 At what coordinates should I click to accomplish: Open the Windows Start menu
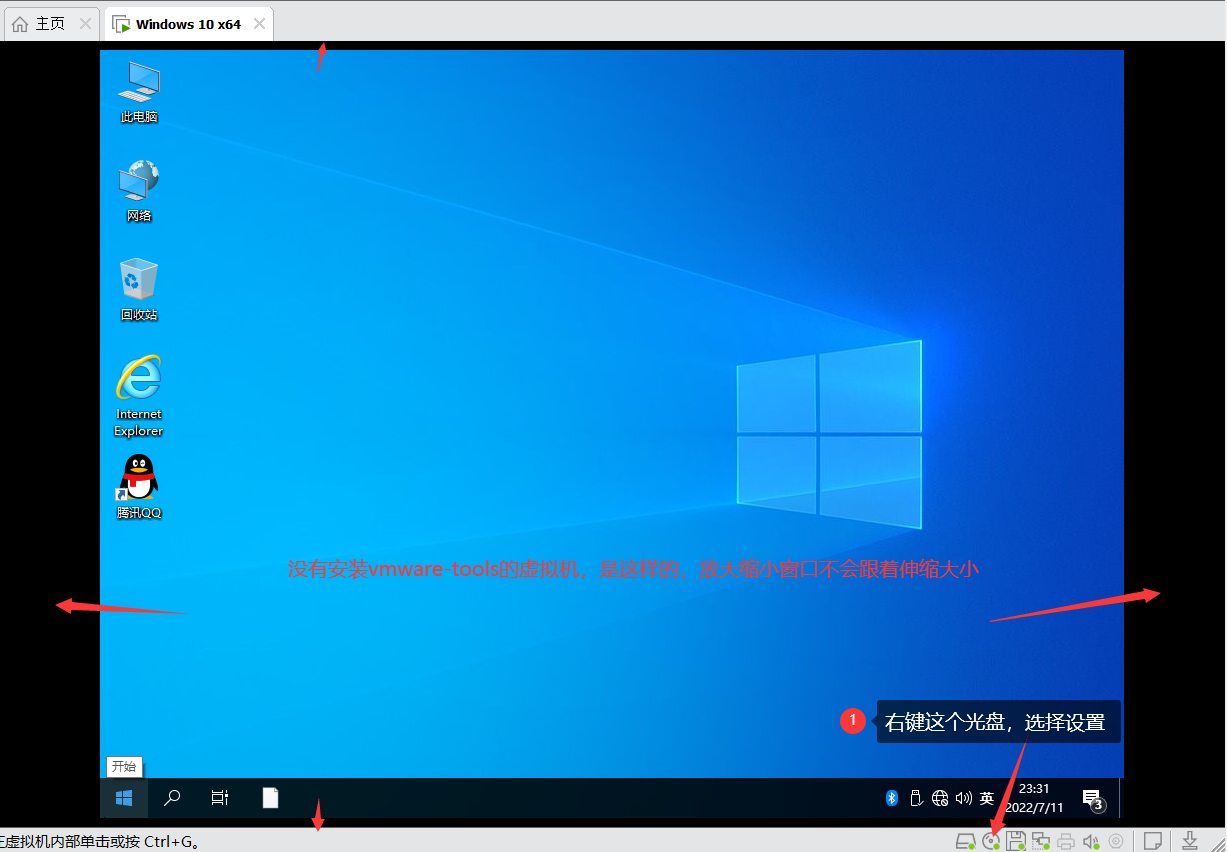coord(124,798)
